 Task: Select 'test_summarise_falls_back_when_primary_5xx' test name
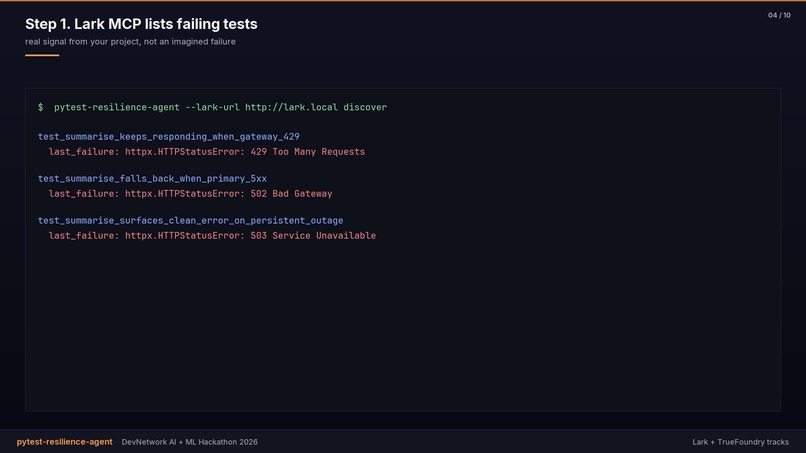tap(152, 178)
